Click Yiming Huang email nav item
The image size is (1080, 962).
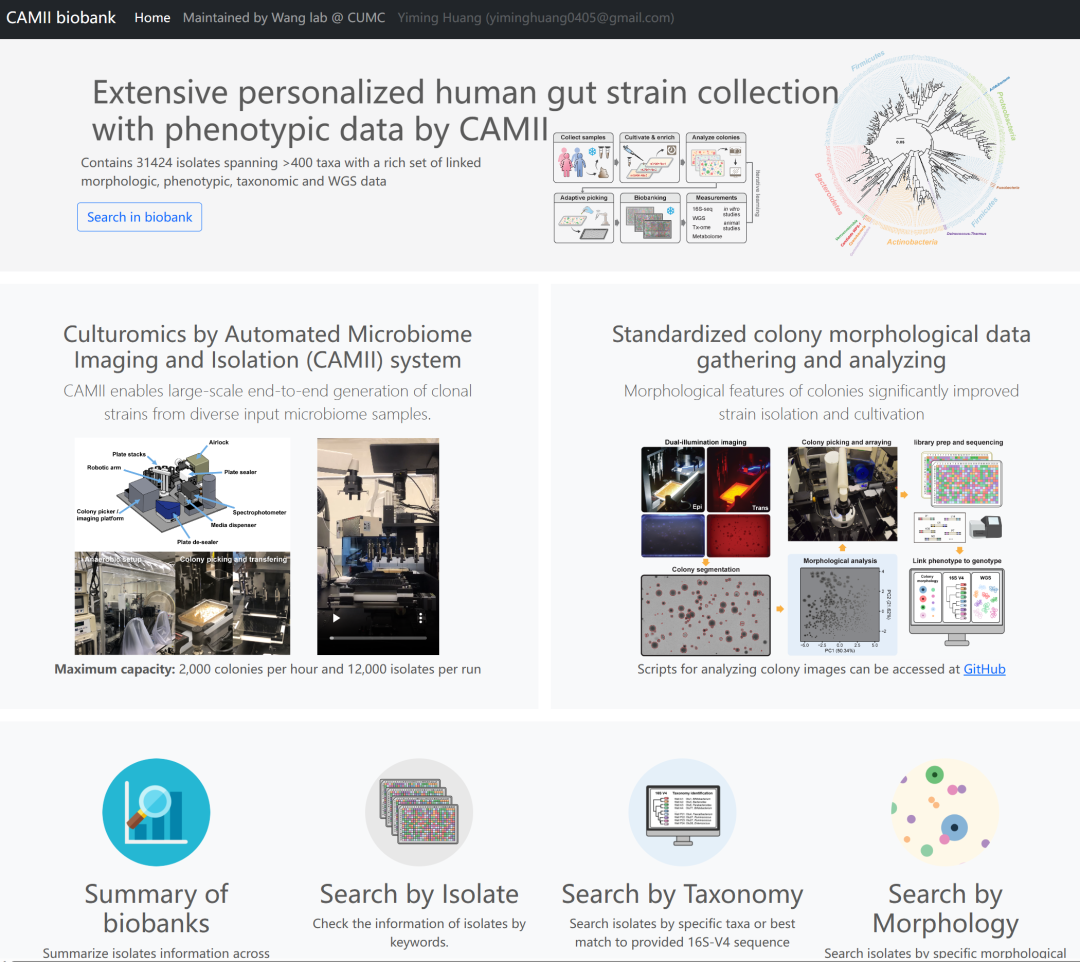tap(536, 18)
